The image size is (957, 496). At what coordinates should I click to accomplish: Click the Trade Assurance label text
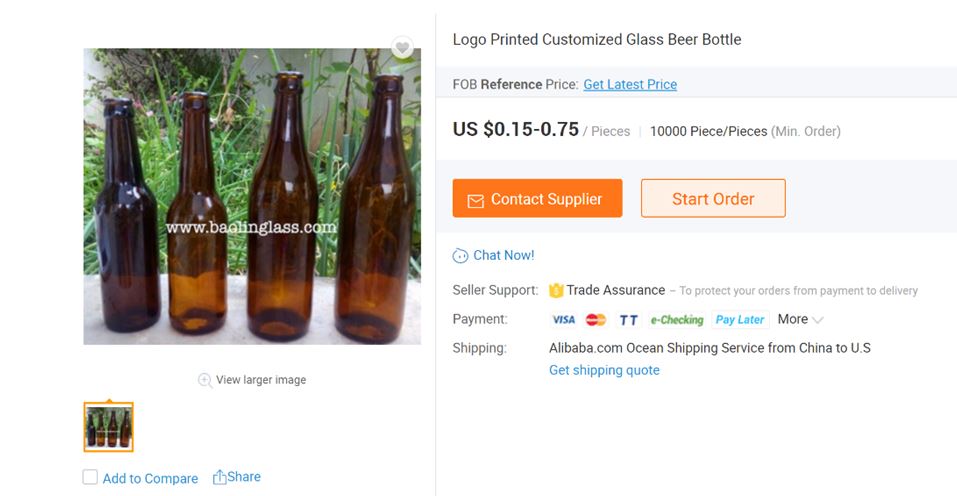point(615,290)
